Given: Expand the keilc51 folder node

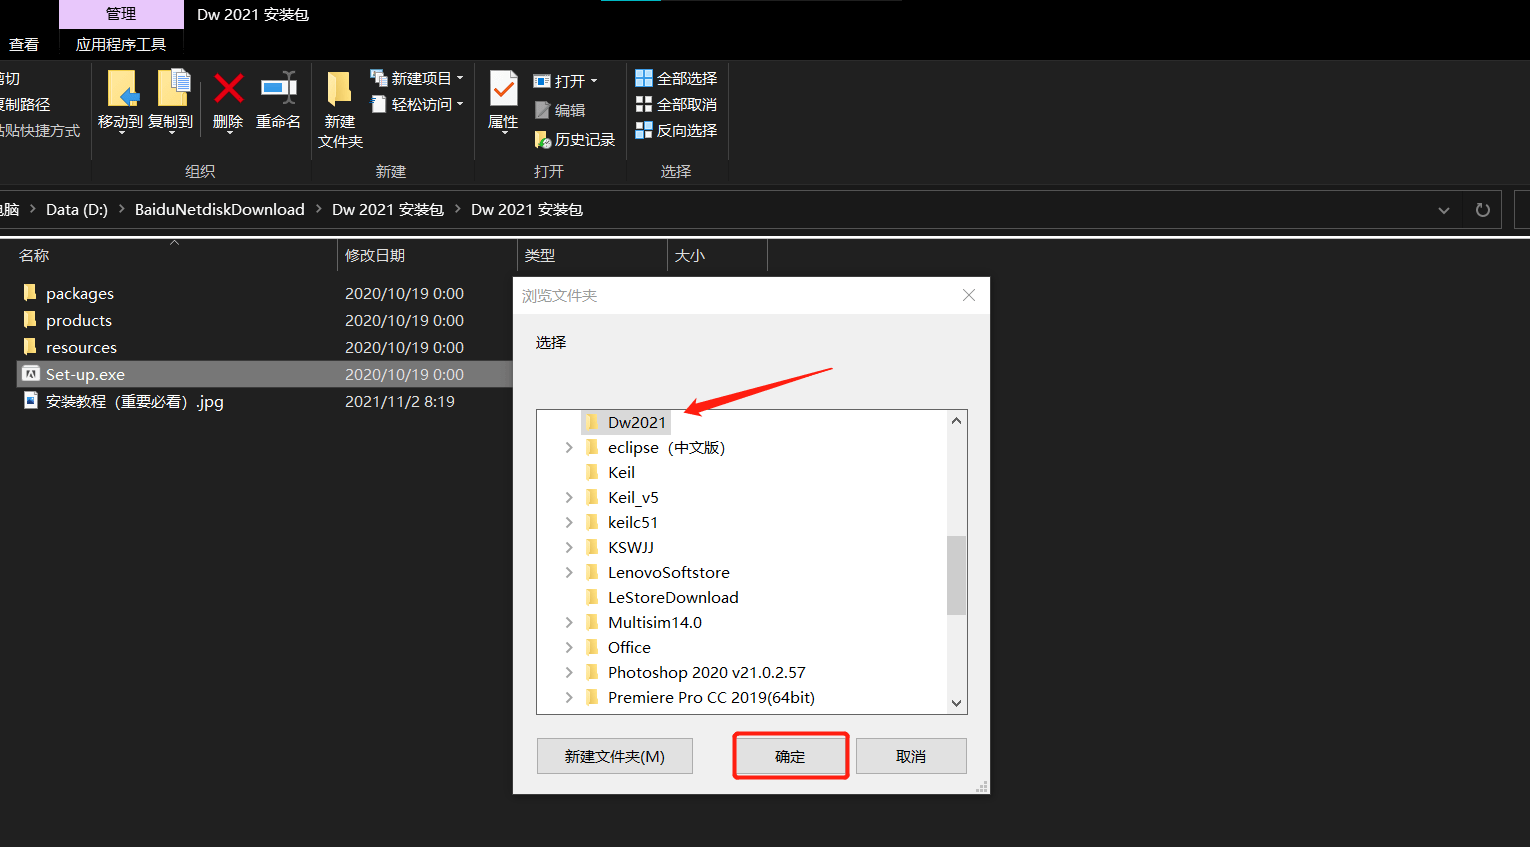Looking at the screenshot, I should (569, 522).
